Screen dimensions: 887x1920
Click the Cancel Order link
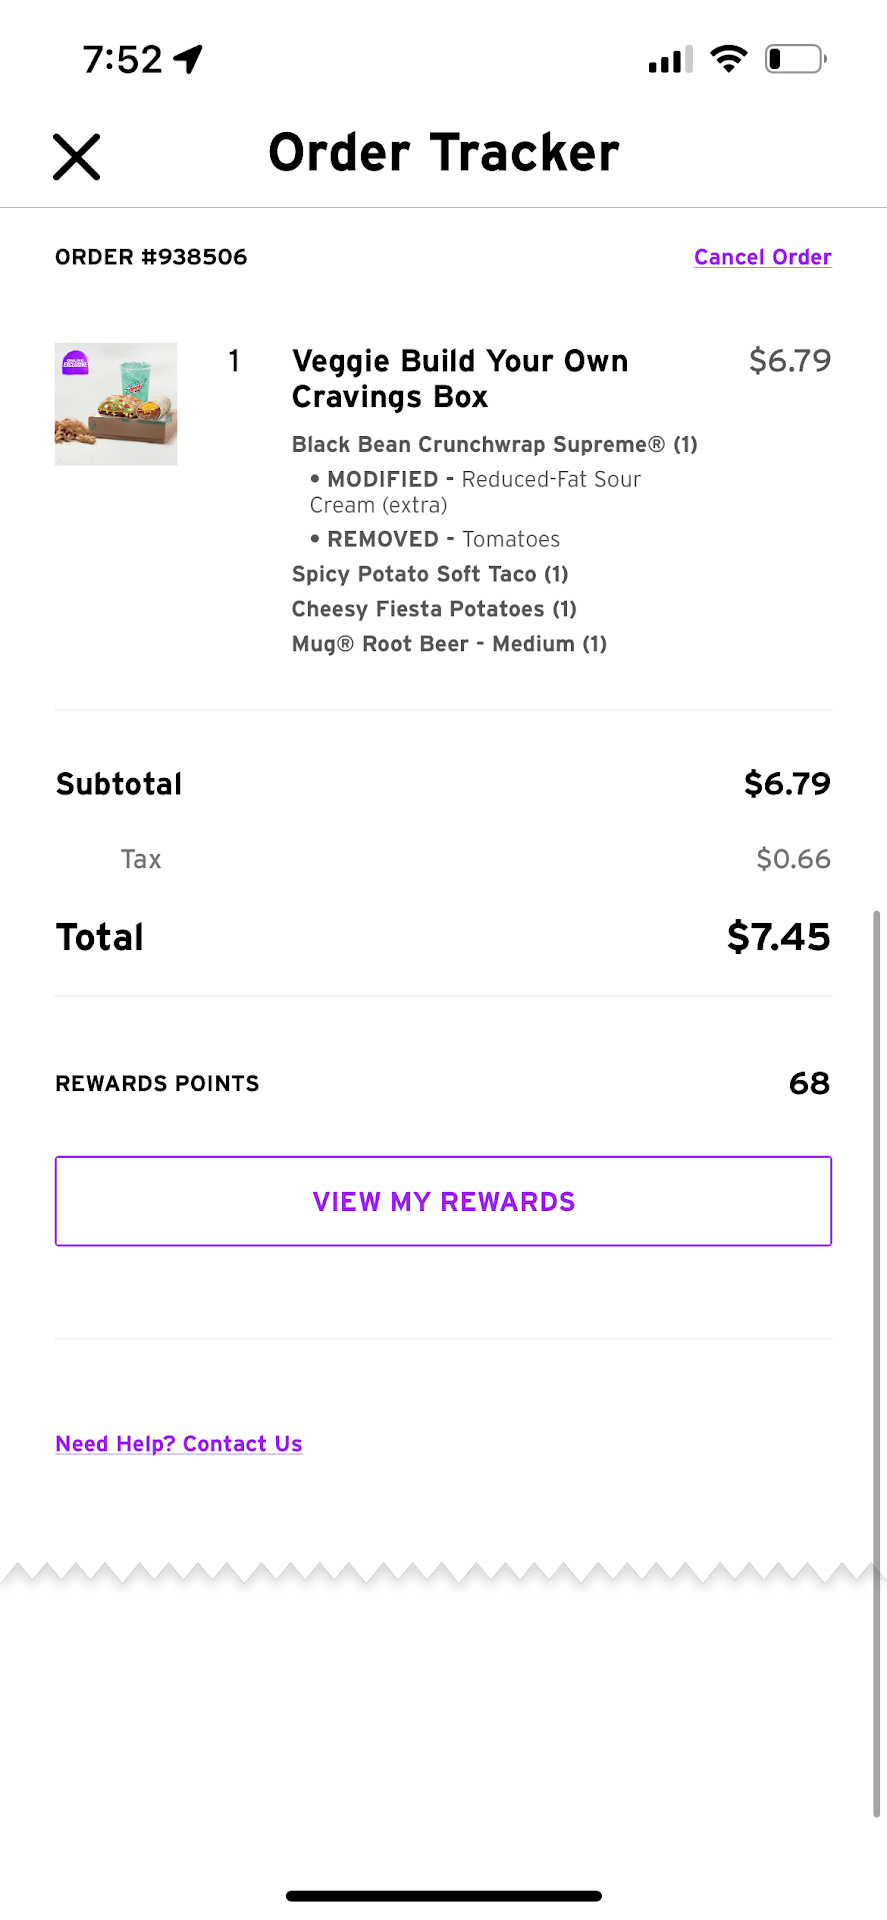(x=762, y=257)
